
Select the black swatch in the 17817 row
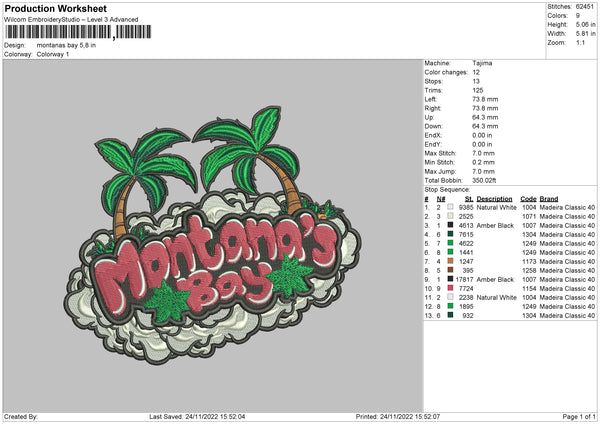pos(450,279)
